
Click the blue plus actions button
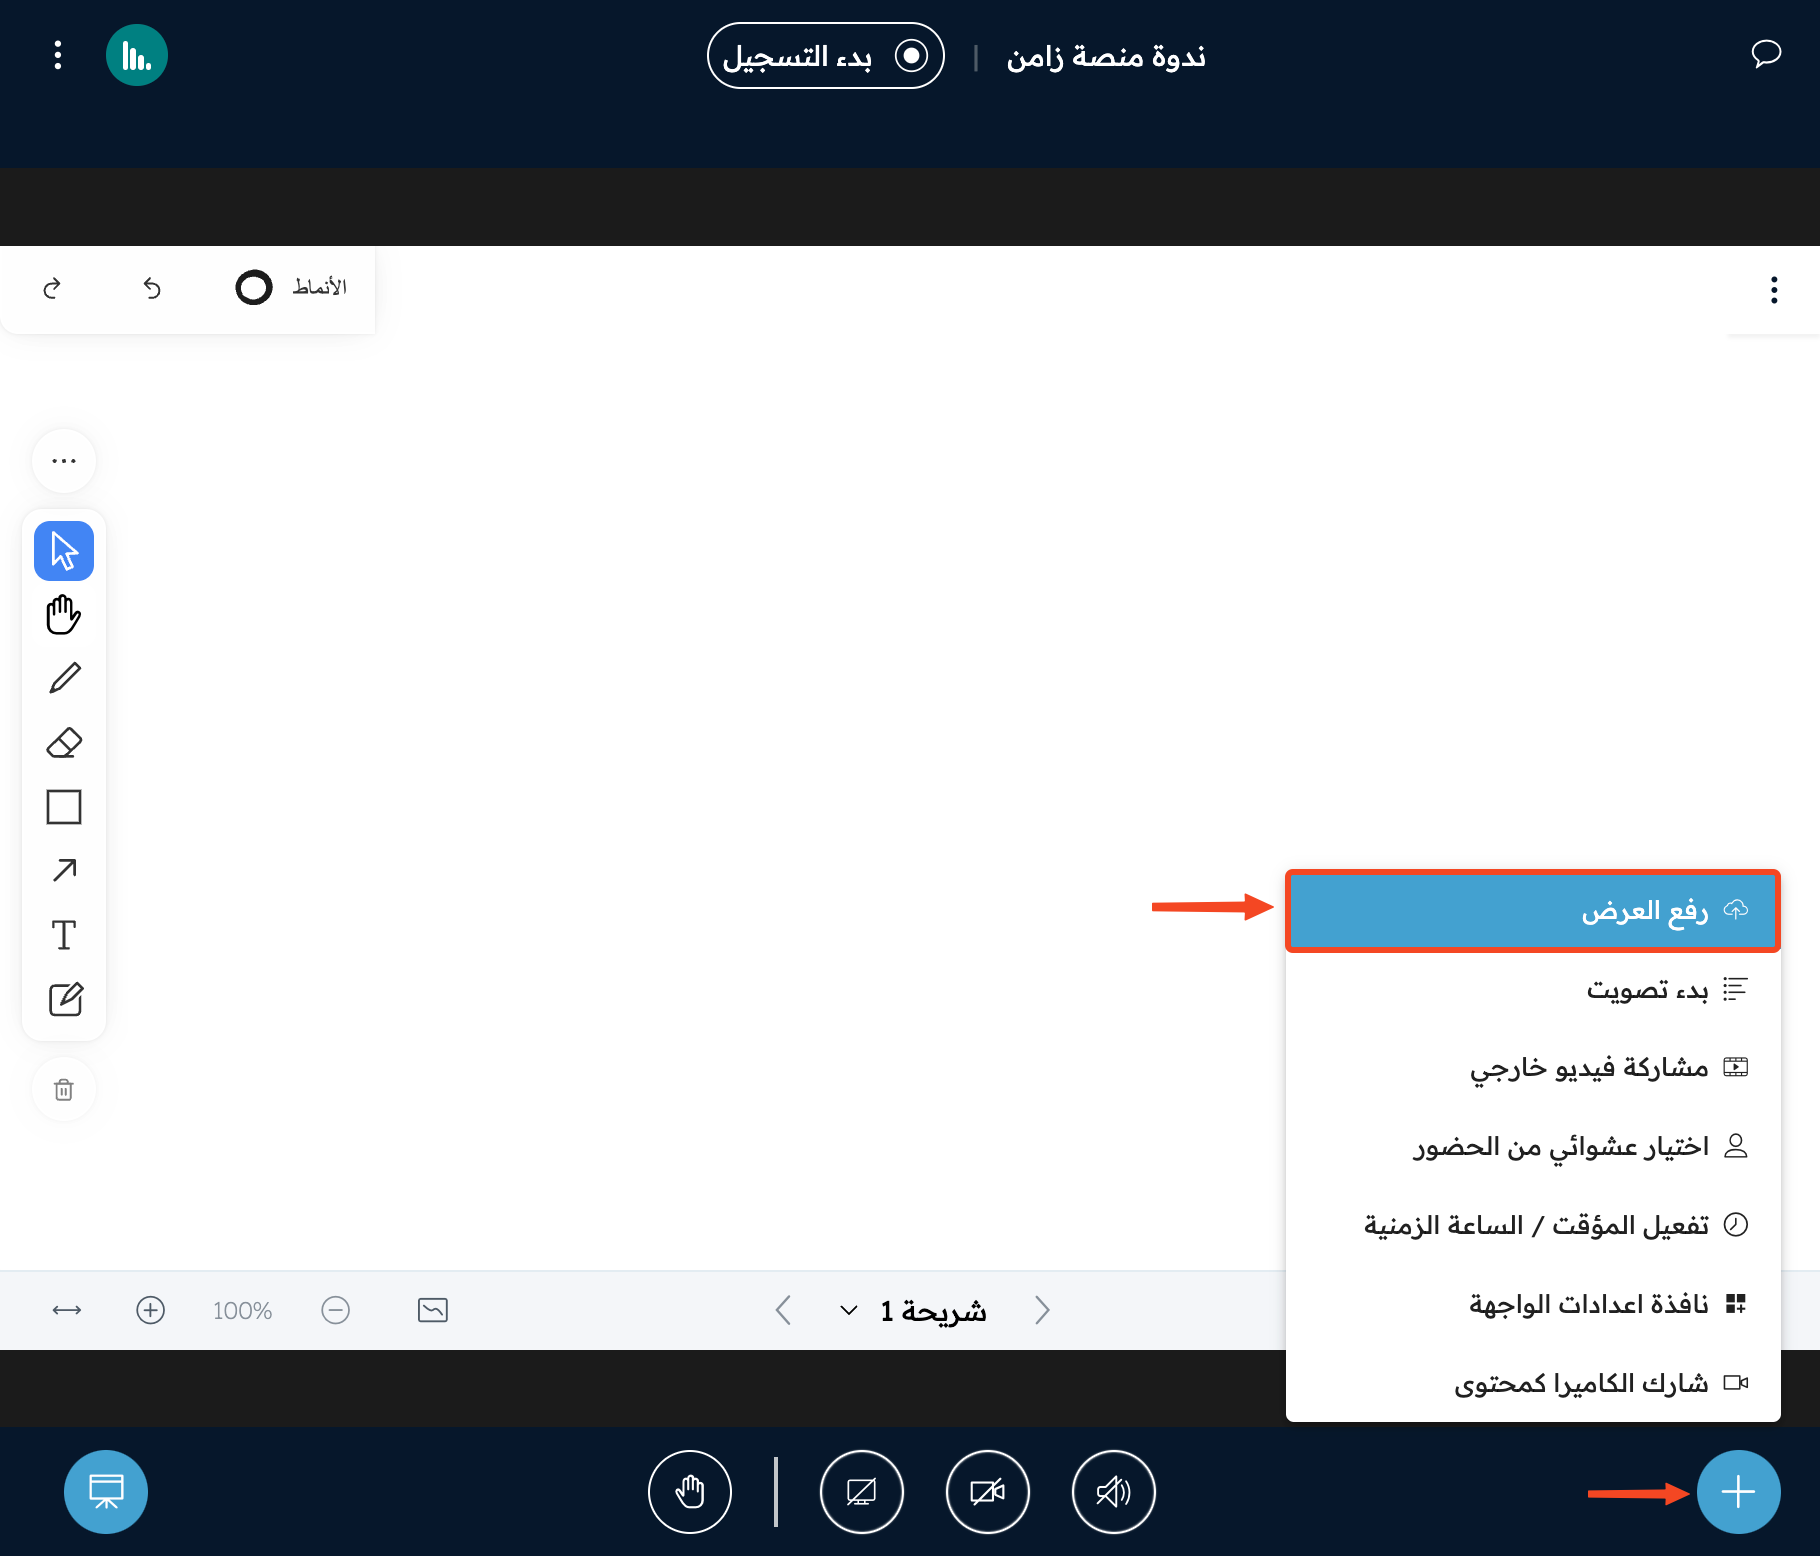pos(1738,1492)
